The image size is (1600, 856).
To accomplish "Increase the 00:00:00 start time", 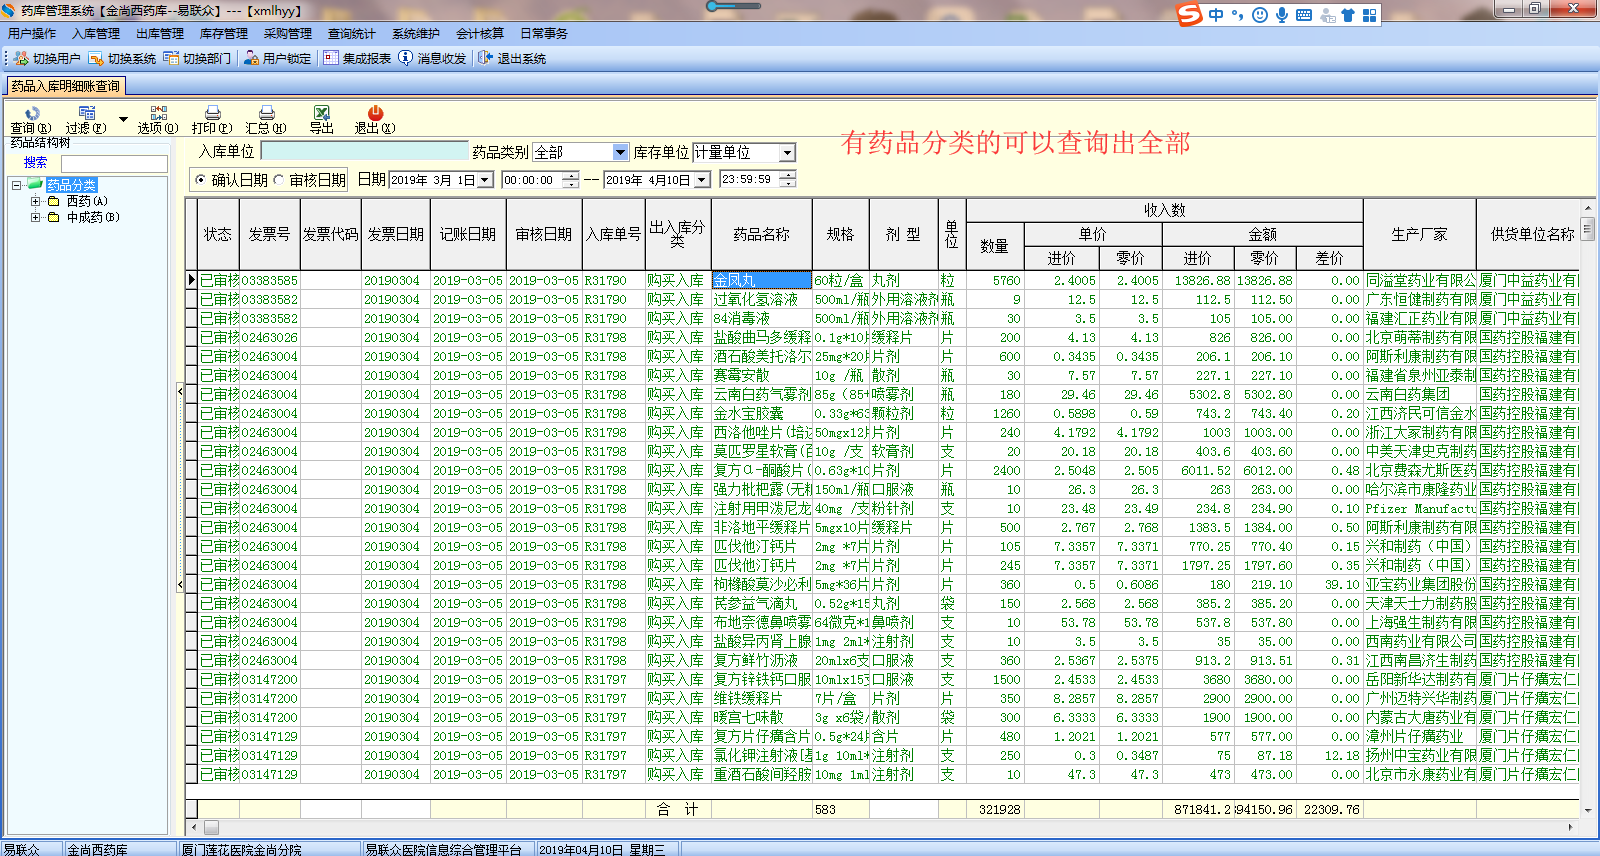I will click(x=570, y=175).
